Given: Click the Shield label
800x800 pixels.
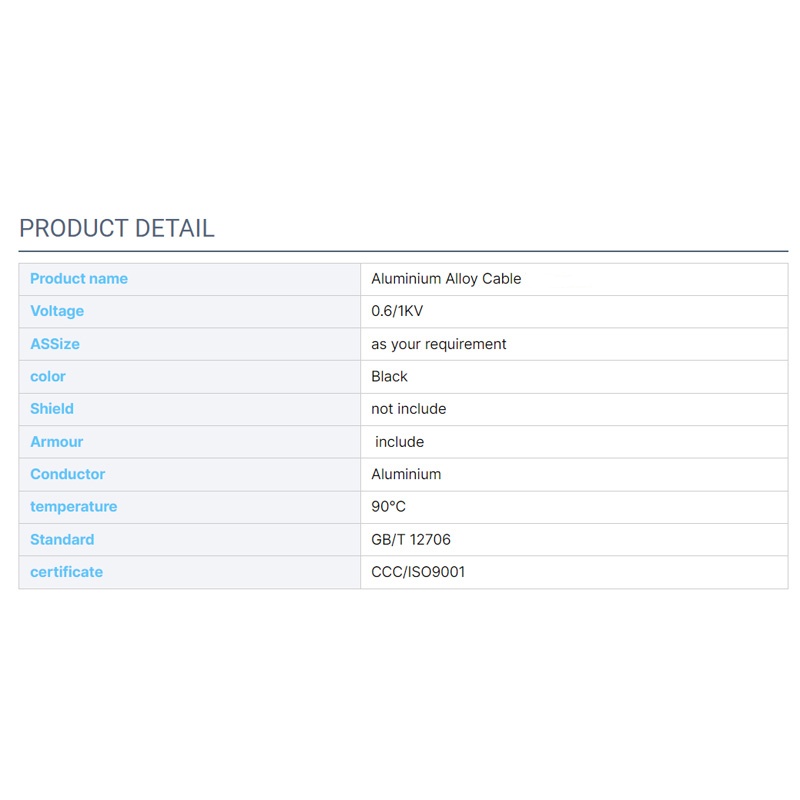Looking at the screenshot, I should click(52, 409).
